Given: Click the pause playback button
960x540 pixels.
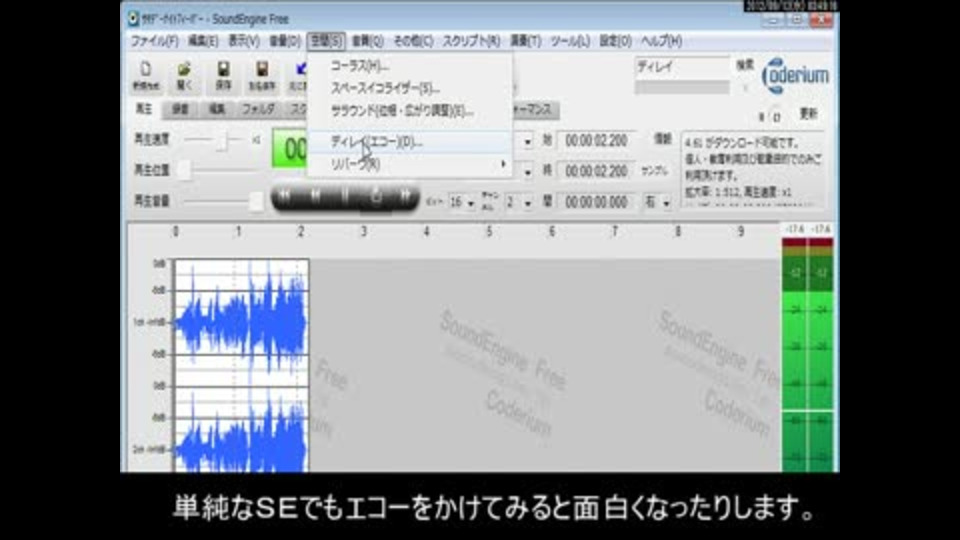Looking at the screenshot, I should (345, 197).
